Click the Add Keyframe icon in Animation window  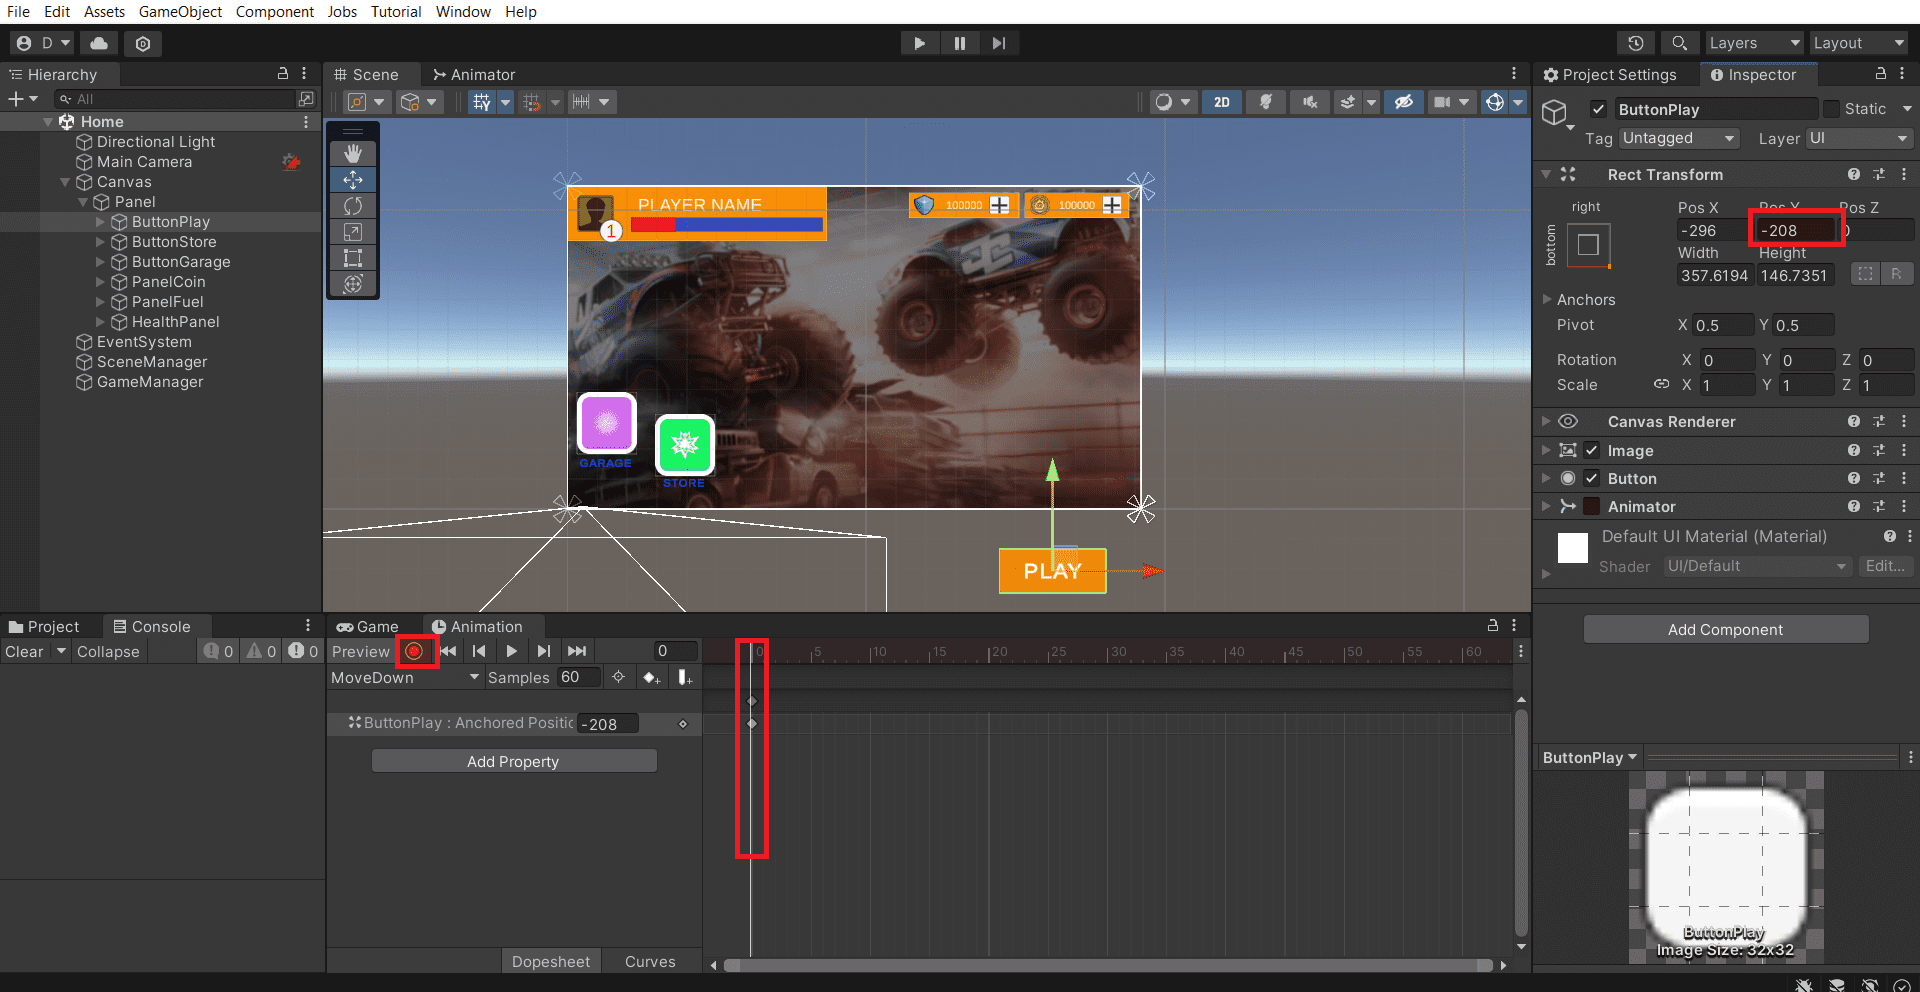click(651, 677)
